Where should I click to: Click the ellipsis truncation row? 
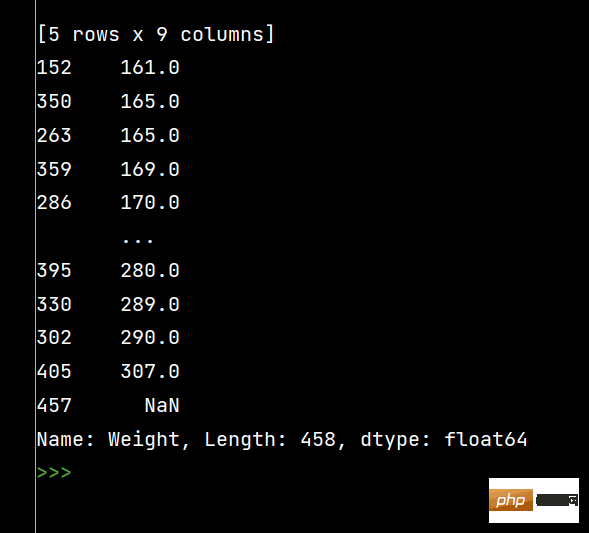click(x=138, y=240)
